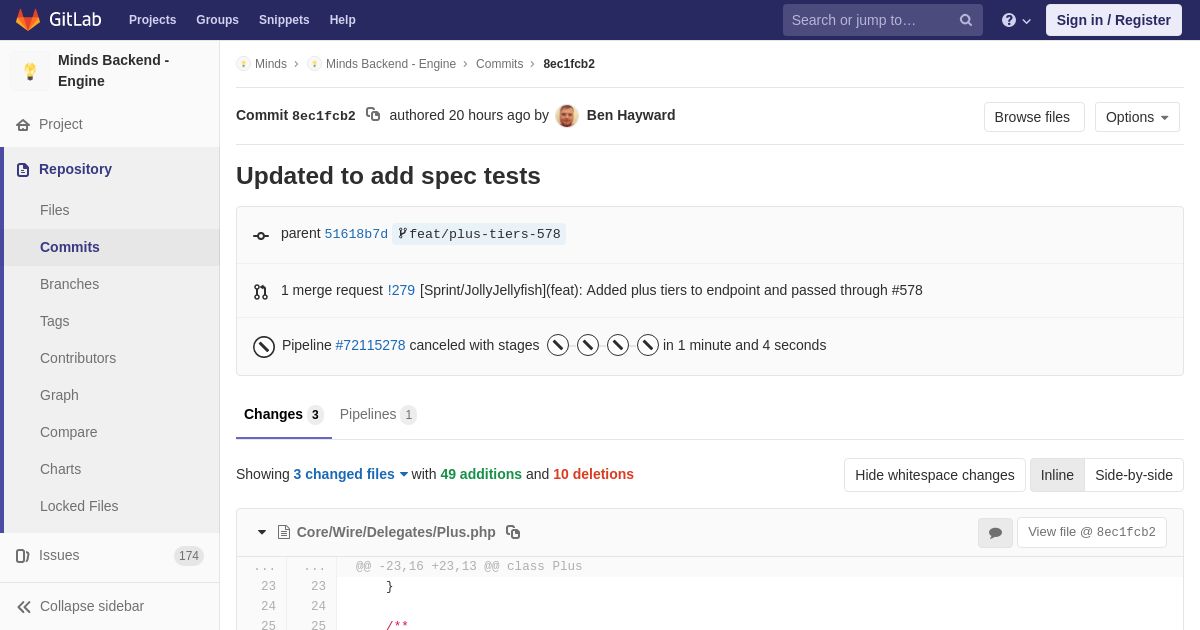Click the Issues icon in sidebar
The height and width of the screenshot is (630, 1200).
23,556
